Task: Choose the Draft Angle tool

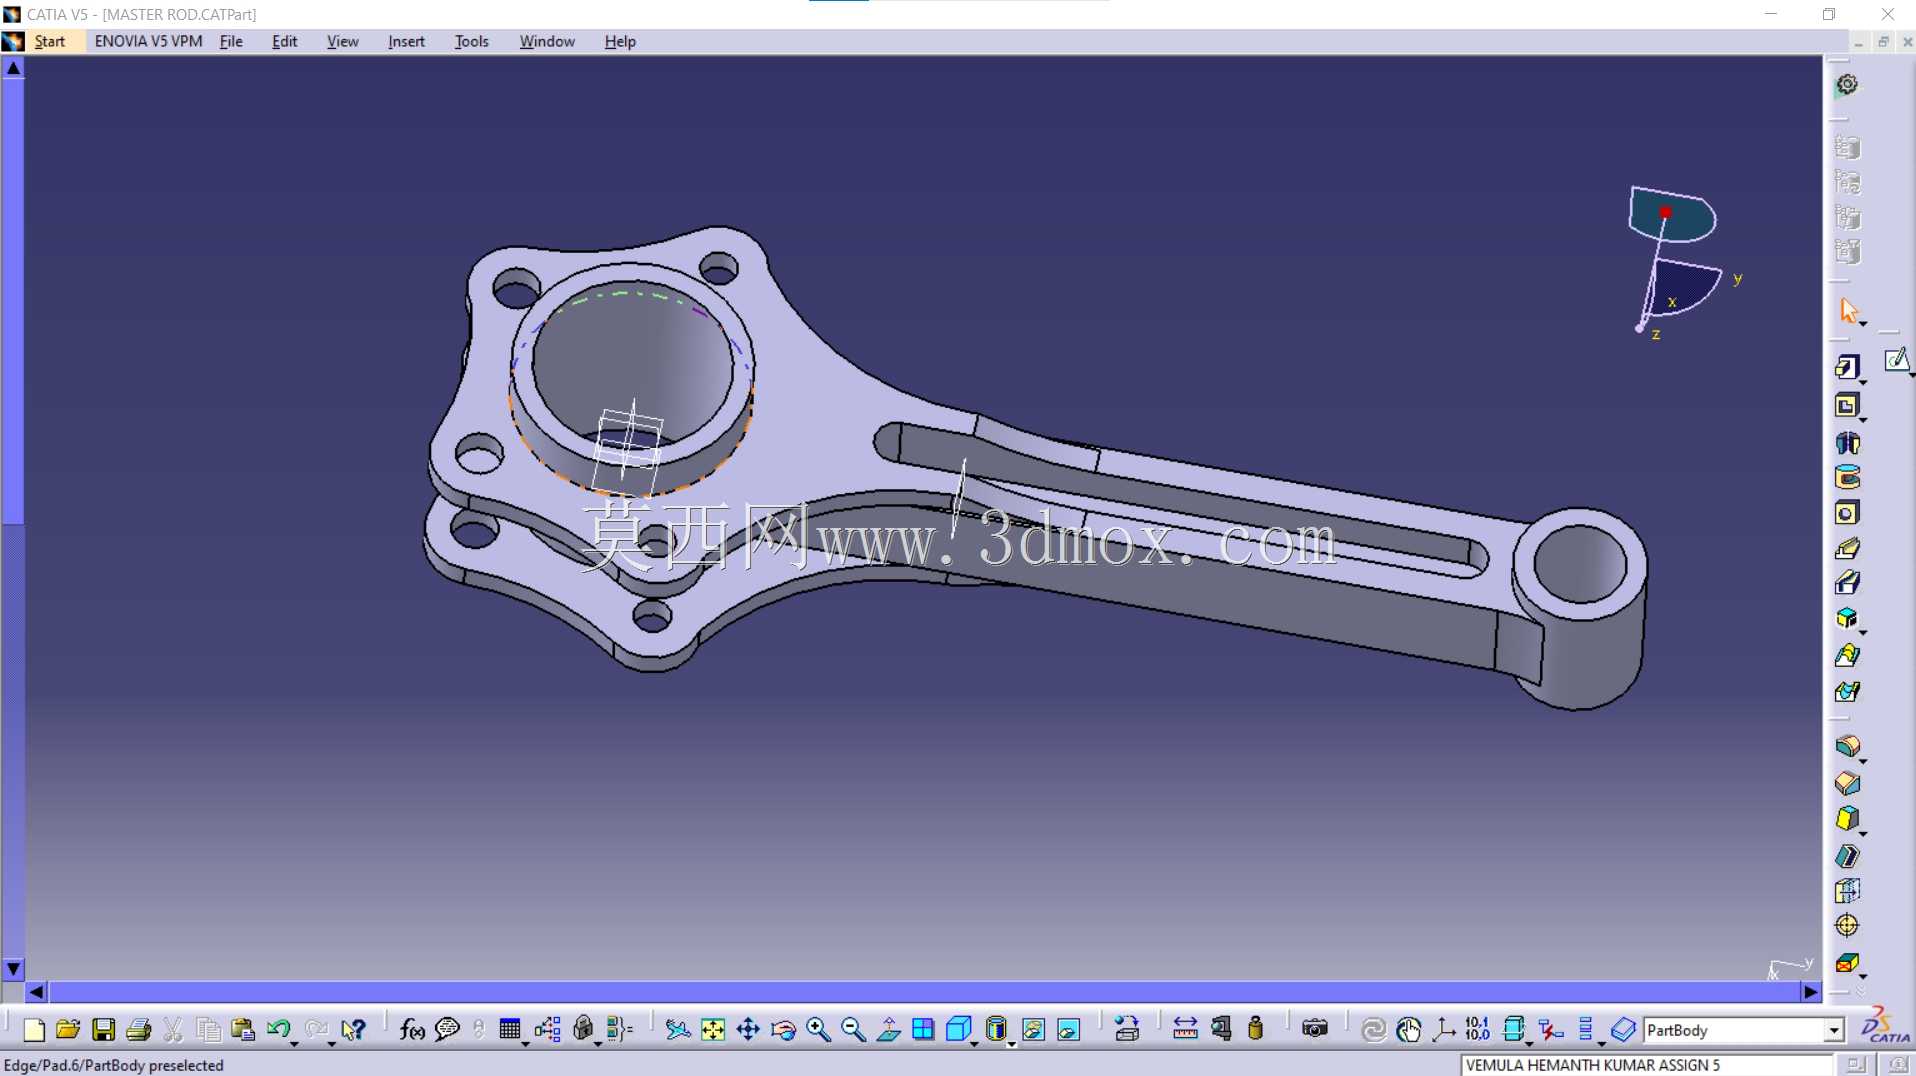Action: [1847, 819]
